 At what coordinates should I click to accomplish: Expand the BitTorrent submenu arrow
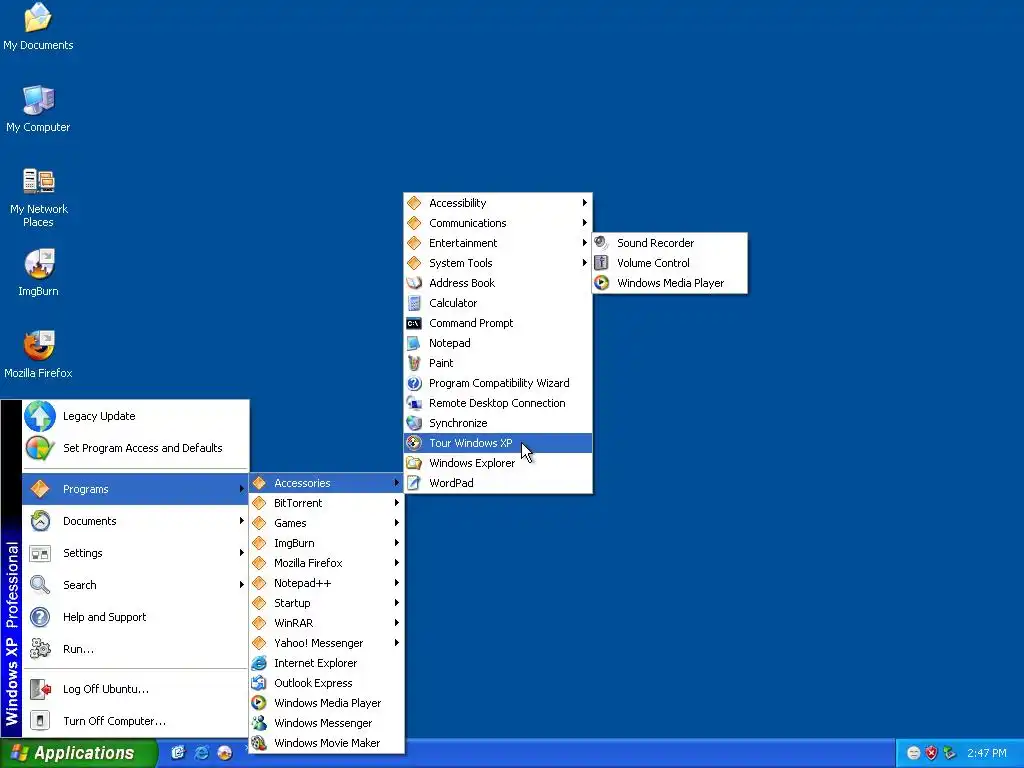pos(396,503)
